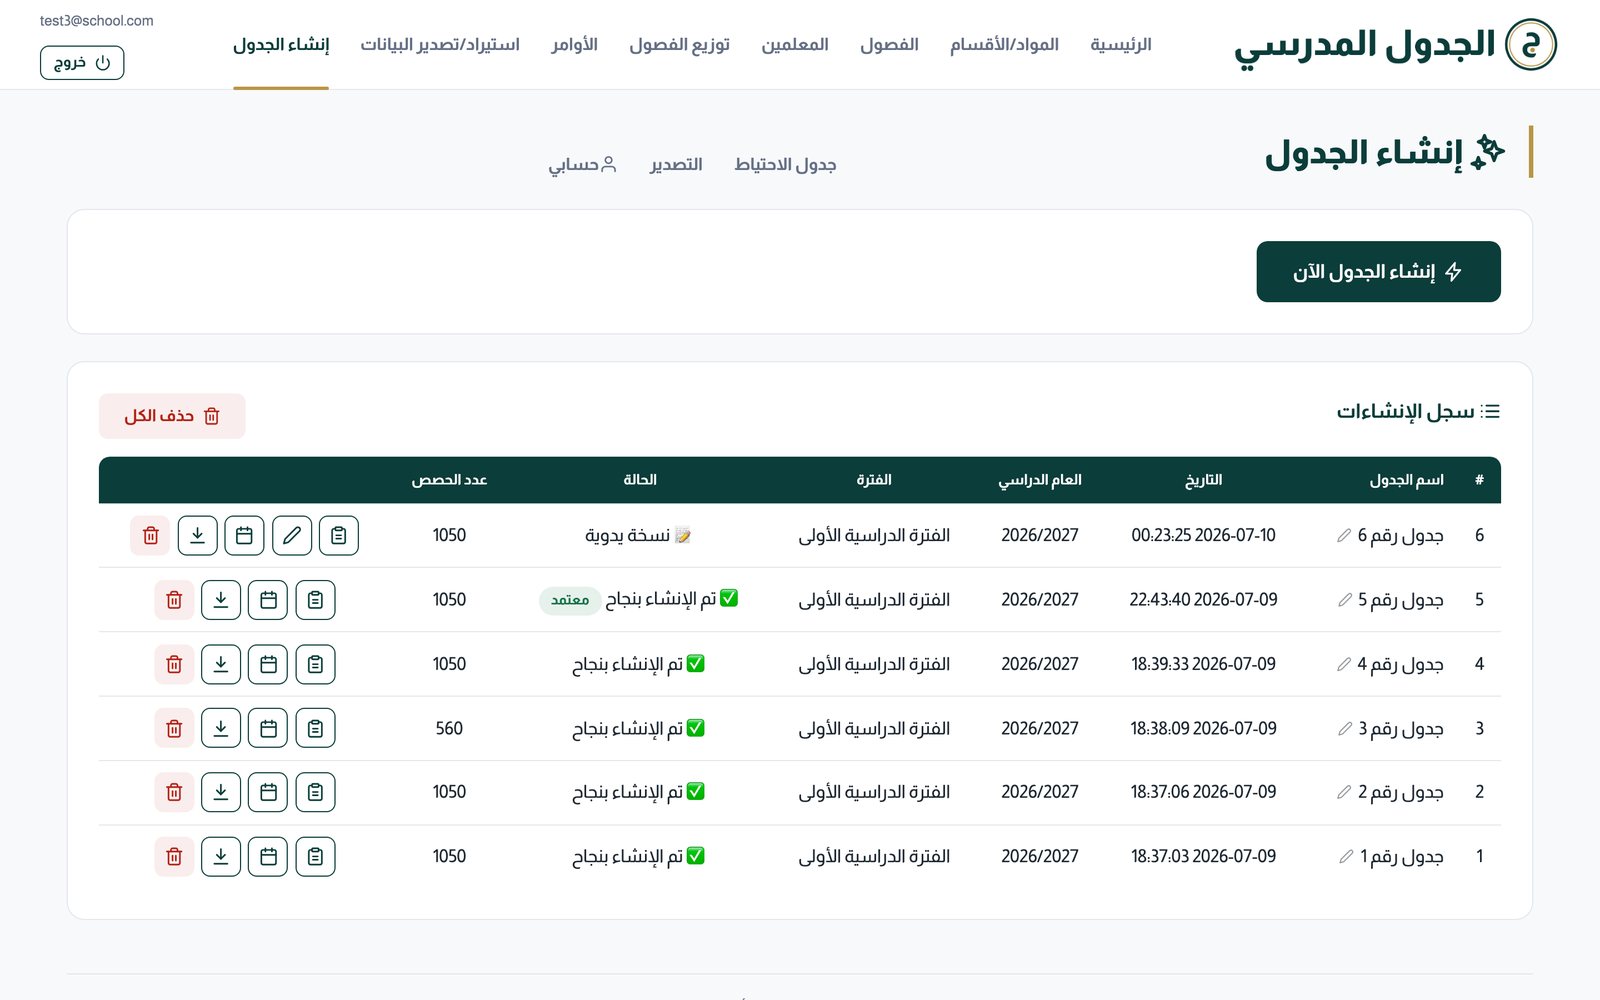Image resolution: width=1600 pixels, height=1000 pixels.
Task: Click اسم الجدول column header
Action: (1406, 480)
